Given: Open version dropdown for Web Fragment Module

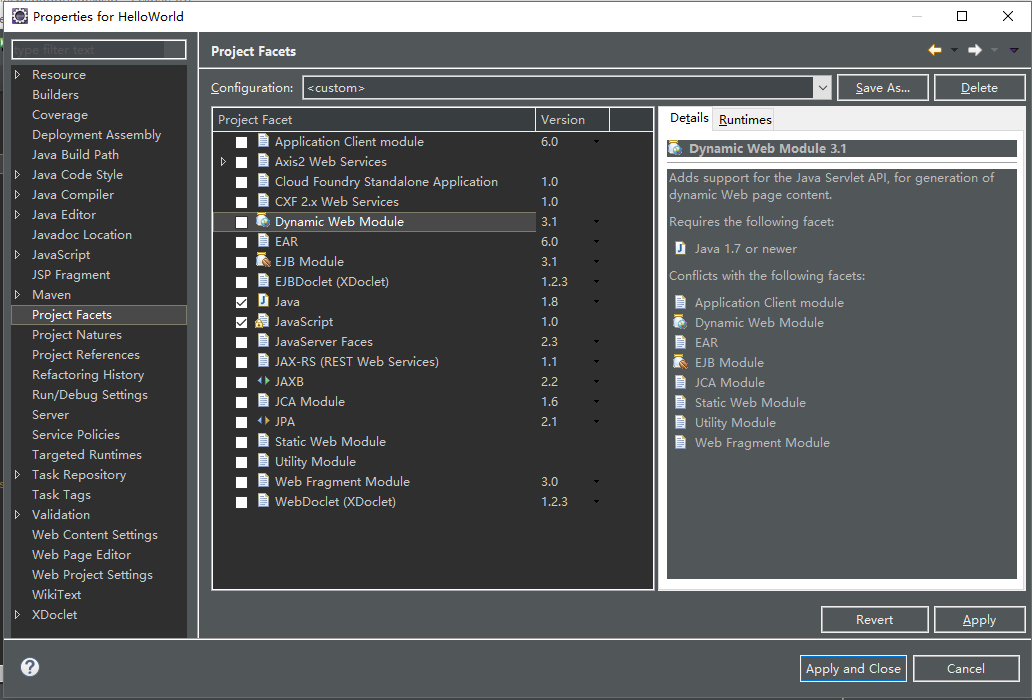Looking at the screenshot, I should click(x=596, y=482).
